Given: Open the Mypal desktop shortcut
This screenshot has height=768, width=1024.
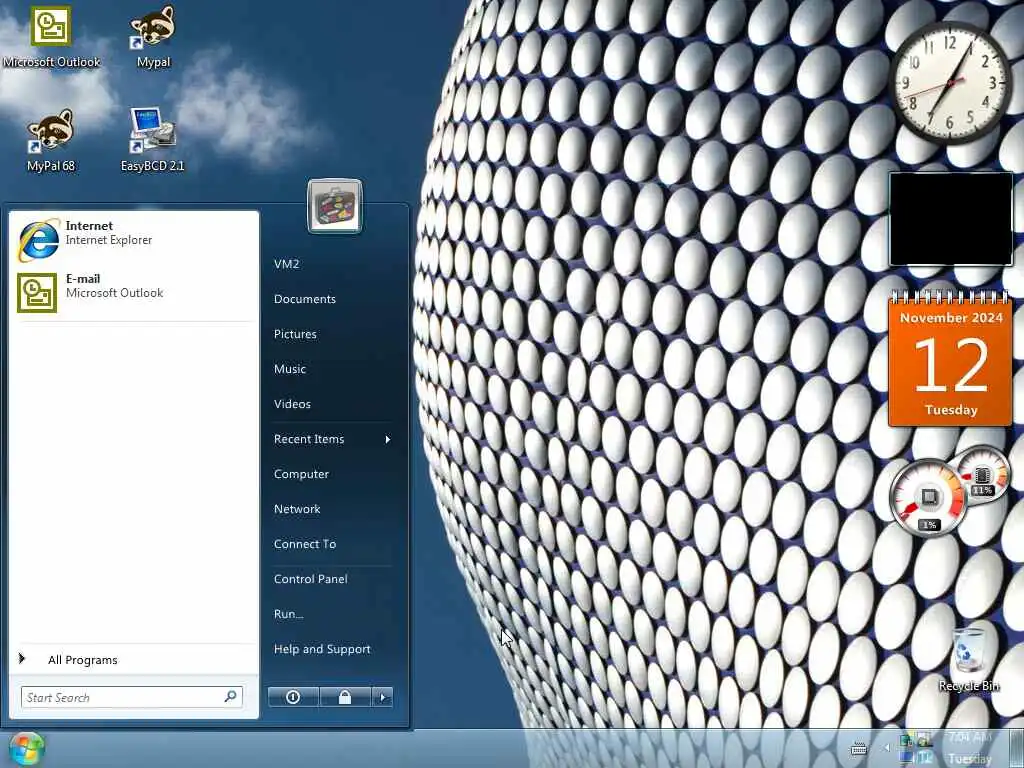Looking at the screenshot, I should click(153, 36).
